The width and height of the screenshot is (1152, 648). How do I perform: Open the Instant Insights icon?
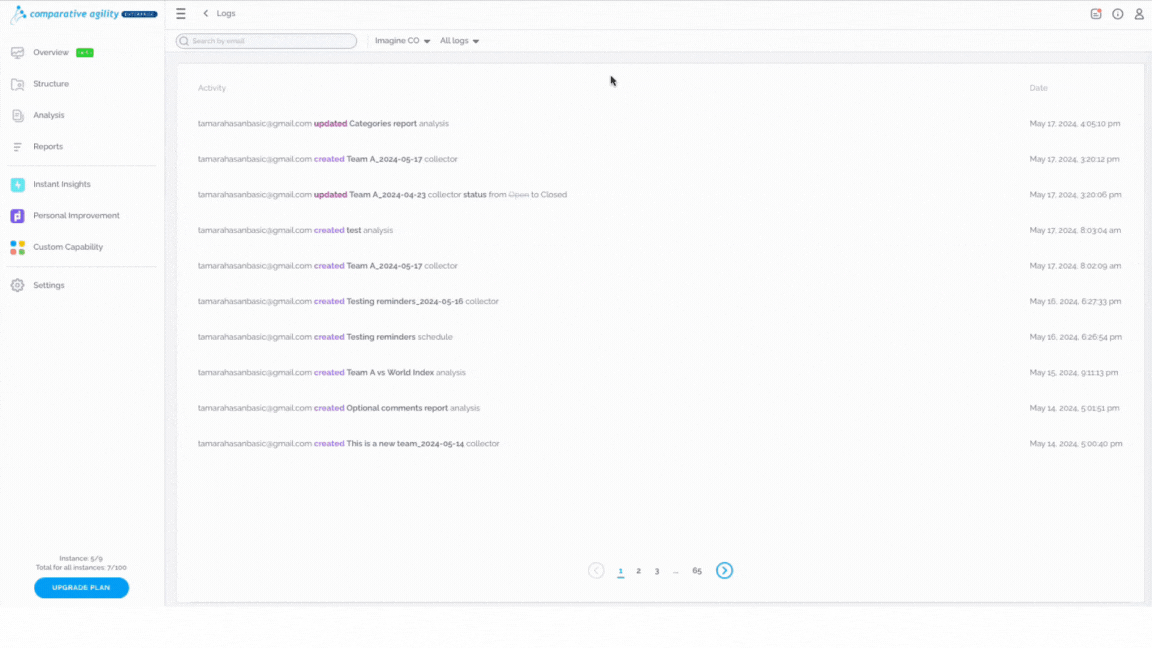click(18, 184)
